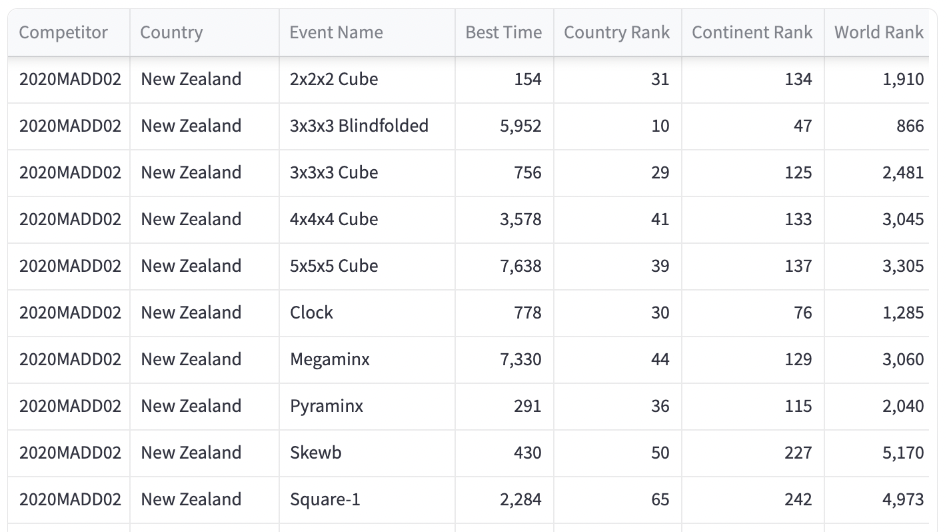
Task: Click the world rank 5,170 cell
Action: click(x=903, y=453)
